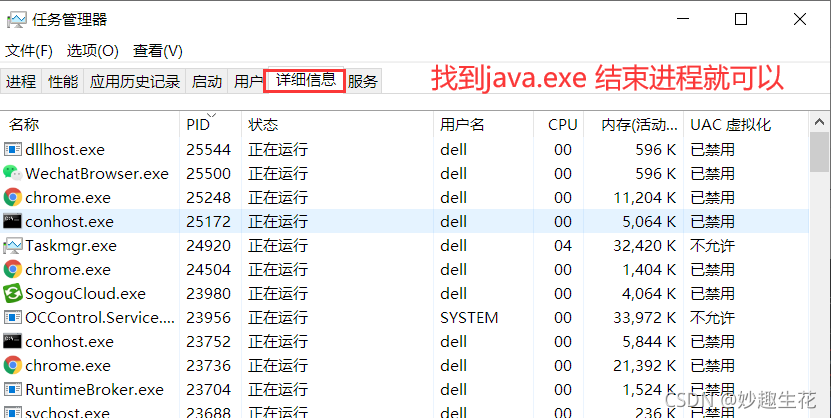Click memory value 33,972 K
The width and height of the screenshot is (831, 418).
tap(645, 317)
